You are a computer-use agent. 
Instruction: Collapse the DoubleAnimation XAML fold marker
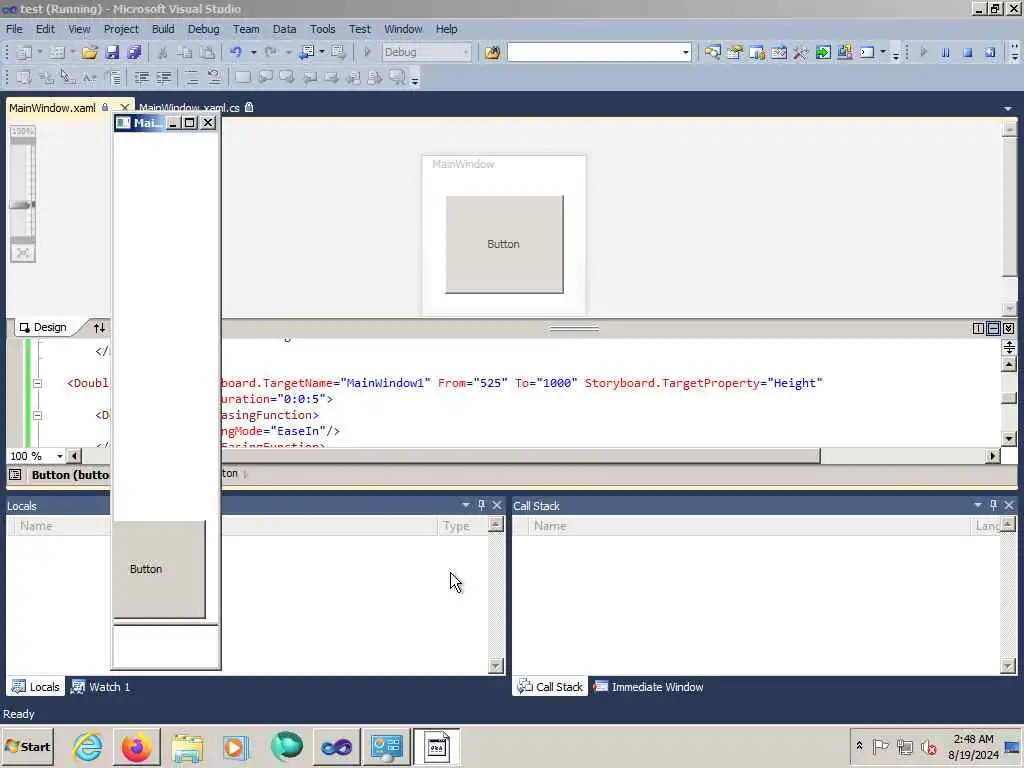click(37, 383)
